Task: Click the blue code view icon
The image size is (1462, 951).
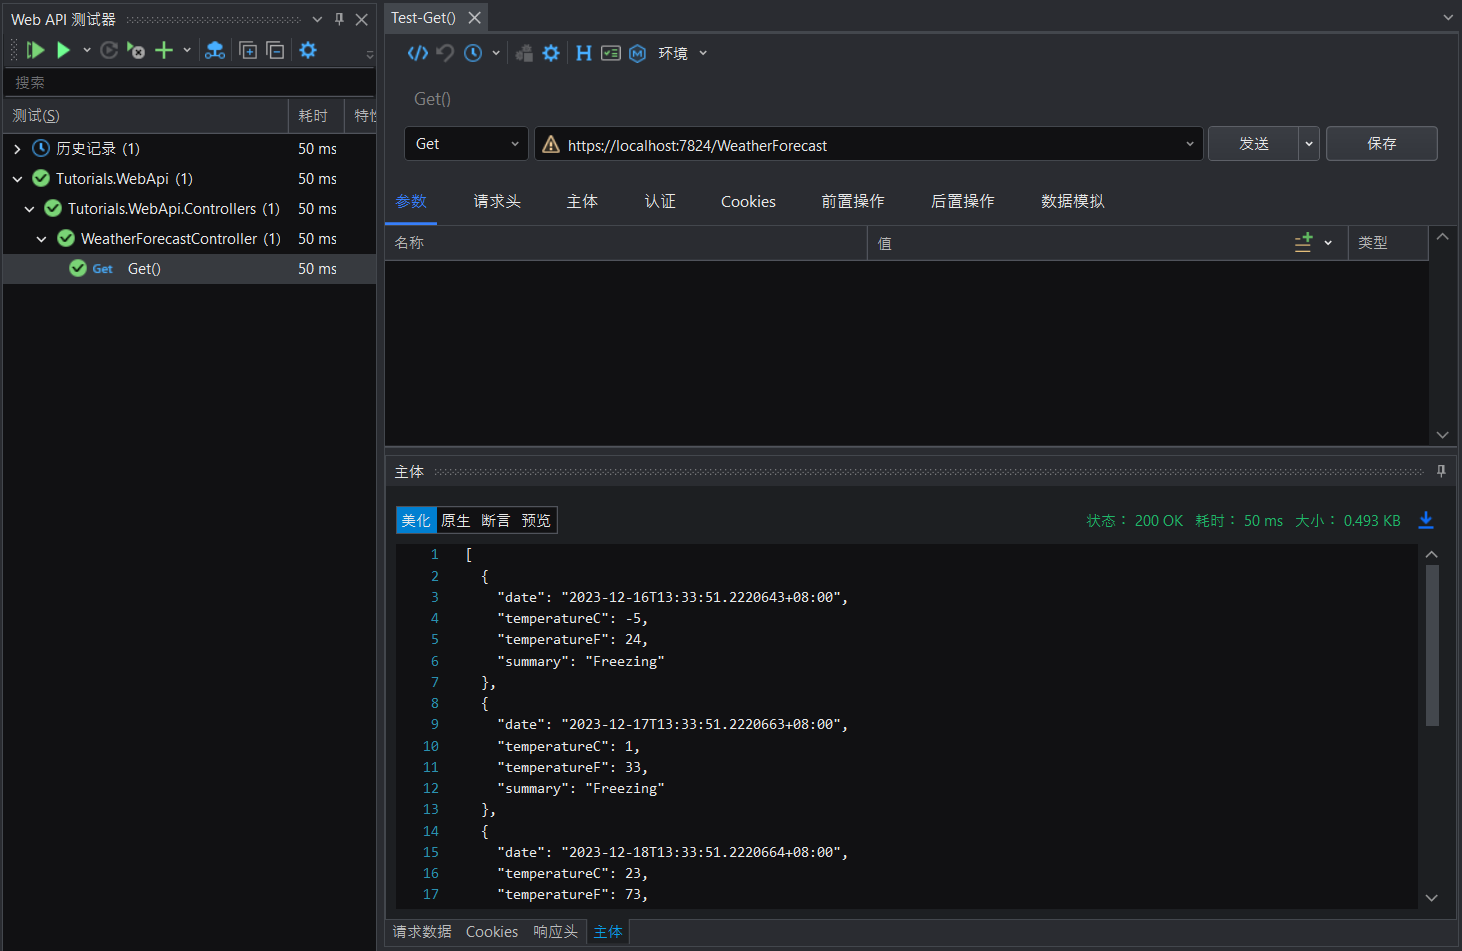Action: 418,53
